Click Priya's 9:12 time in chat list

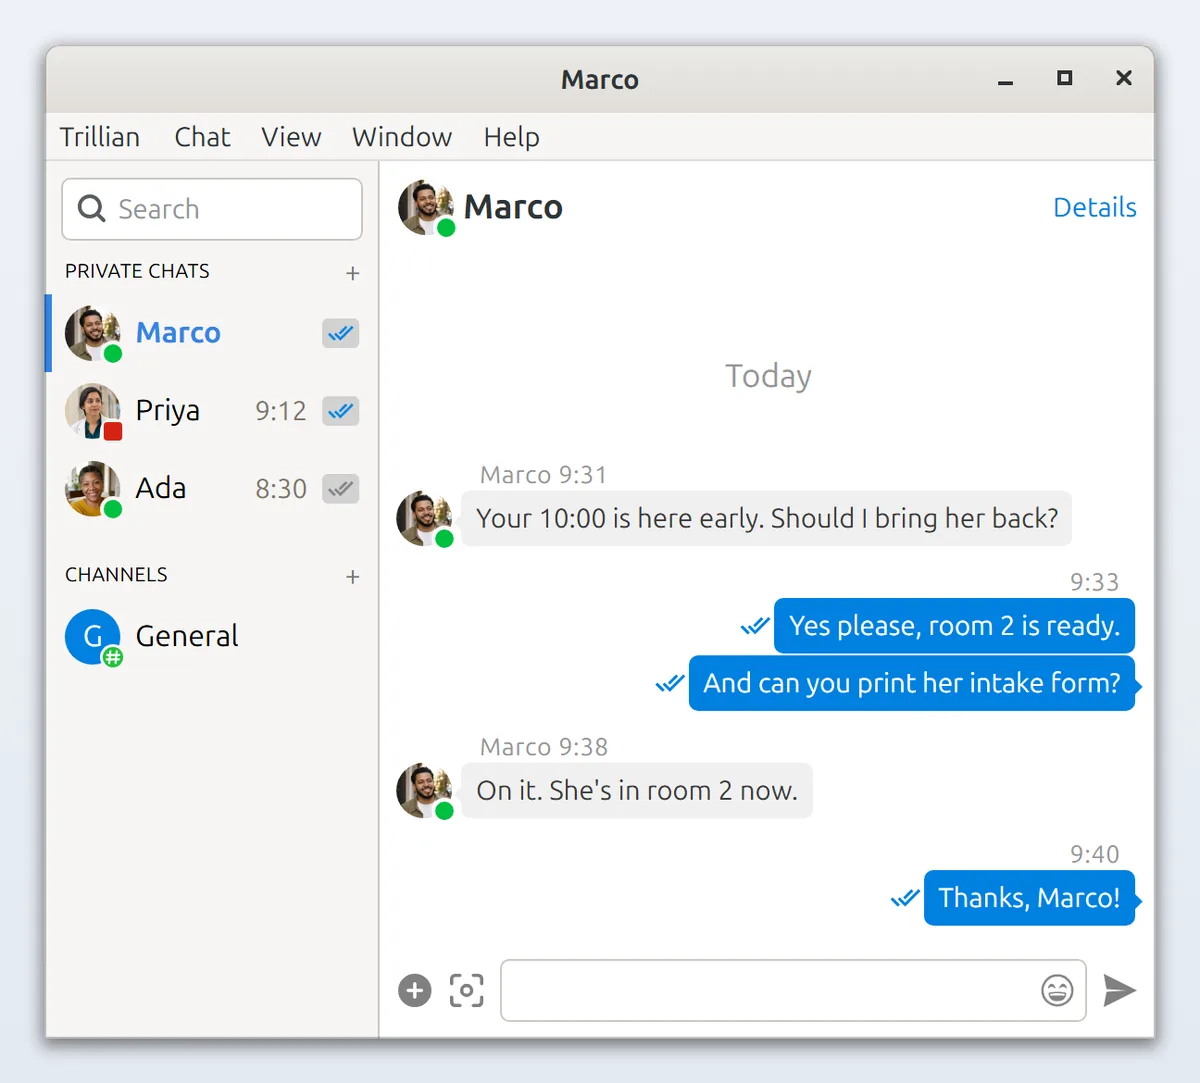(x=280, y=411)
